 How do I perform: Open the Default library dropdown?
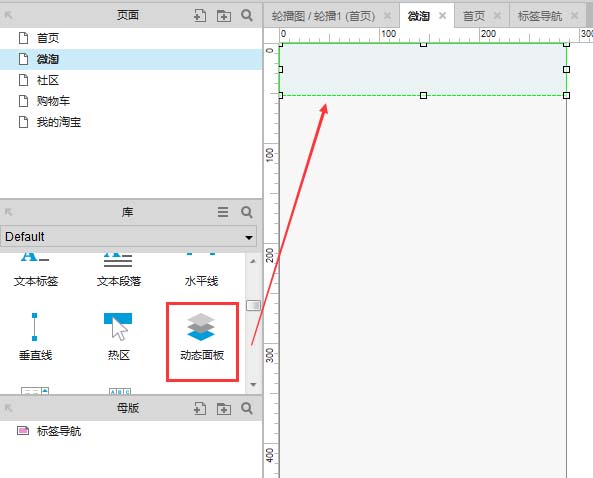coord(129,236)
